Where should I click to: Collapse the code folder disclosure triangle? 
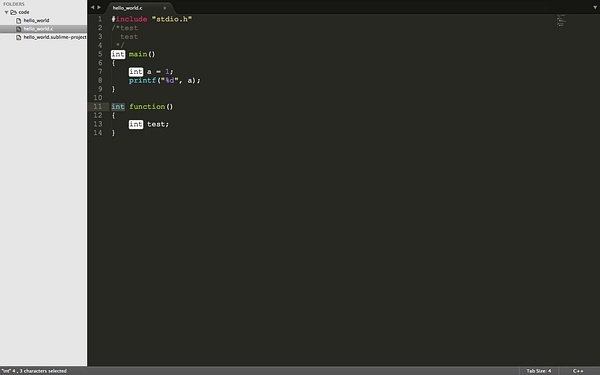(x=7, y=12)
